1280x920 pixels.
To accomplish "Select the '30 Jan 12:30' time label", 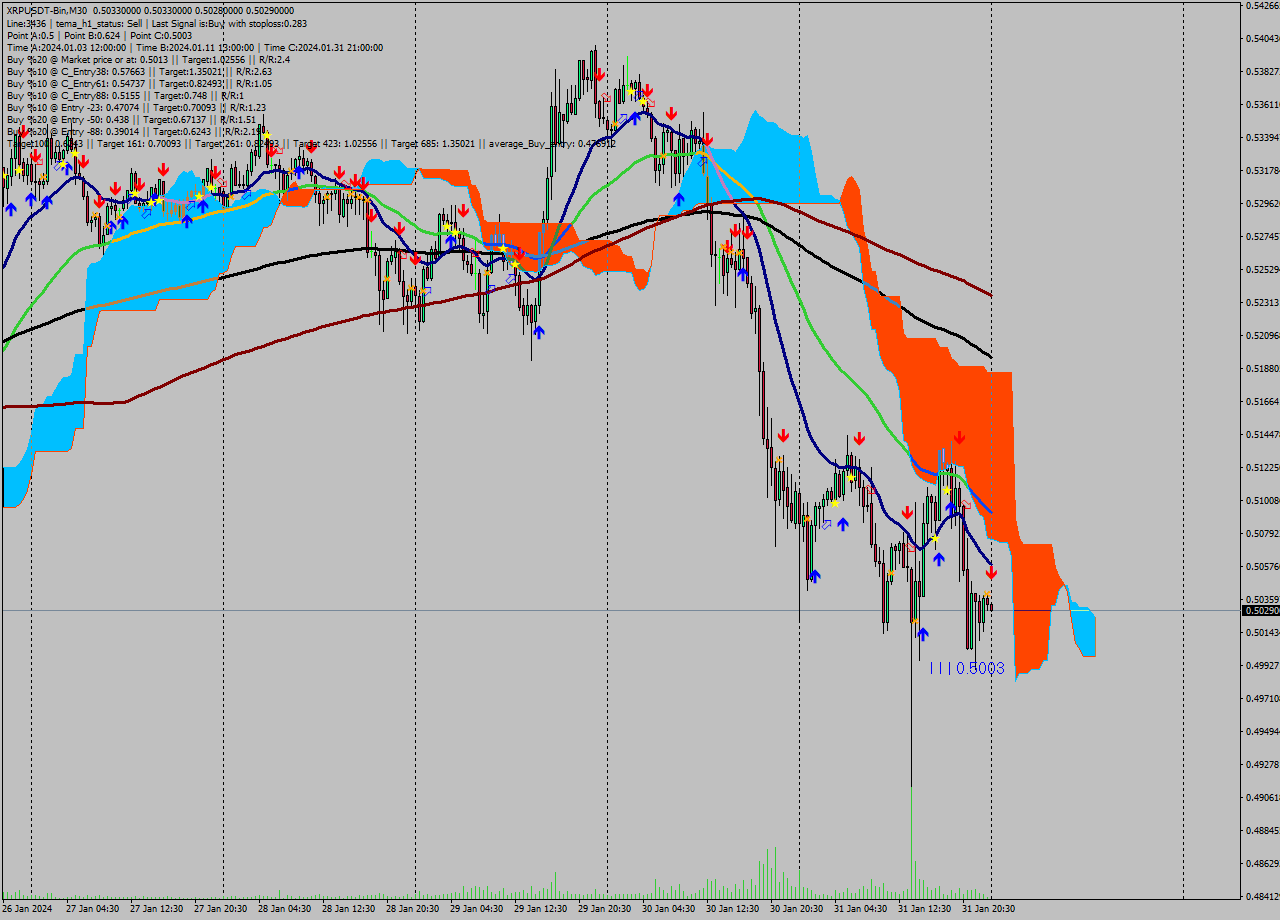I will [x=733, y=909].
